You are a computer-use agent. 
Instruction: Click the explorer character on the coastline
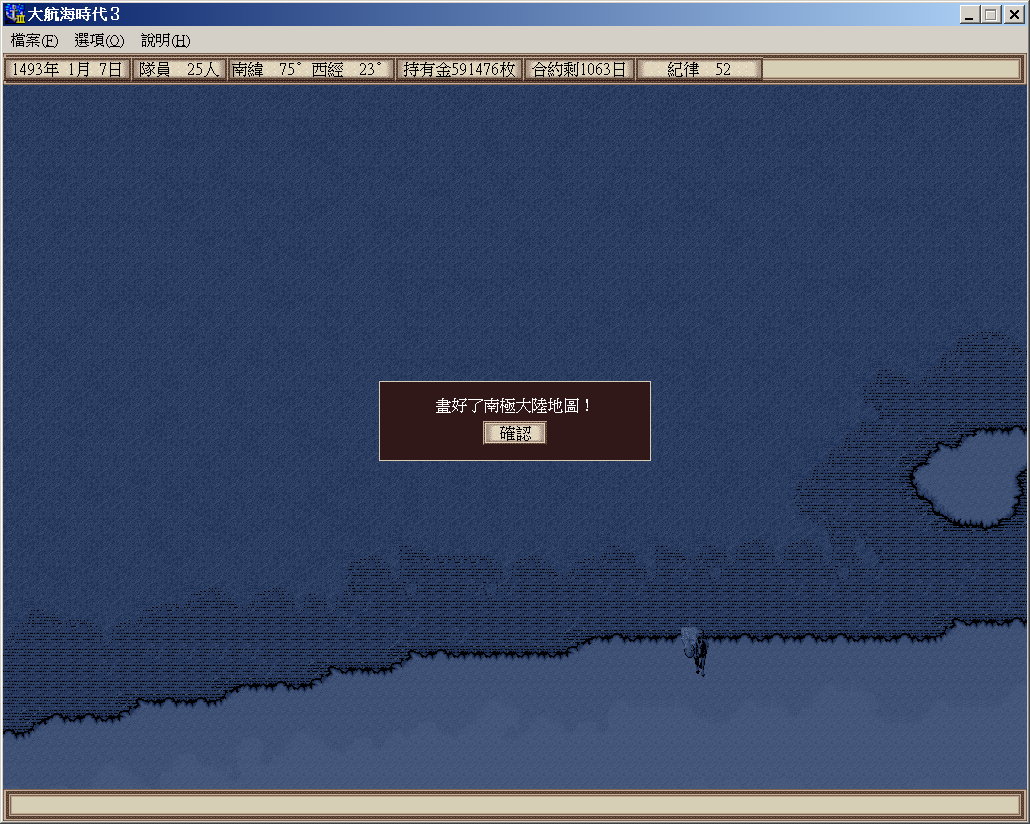(696, 651)
